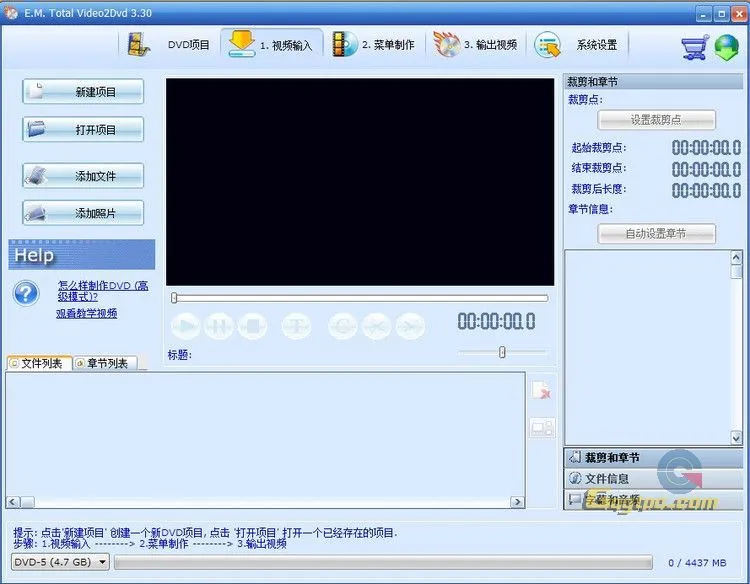Screen dimensions: 750x584
Task: Click the Play button under the preview
Action: click(185, 326)
